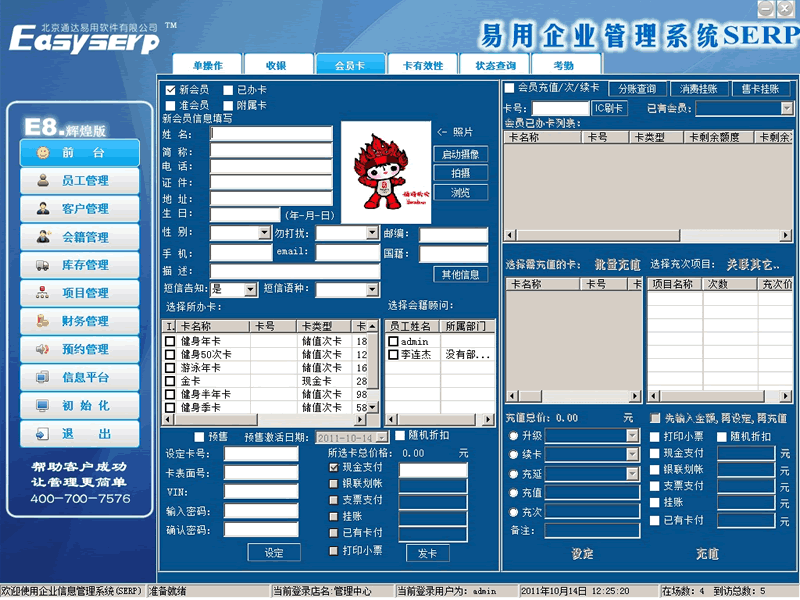This screenshot has height=600, width=800.
Task: Select the 充值 radio button
Action: [x=513, y=493]
